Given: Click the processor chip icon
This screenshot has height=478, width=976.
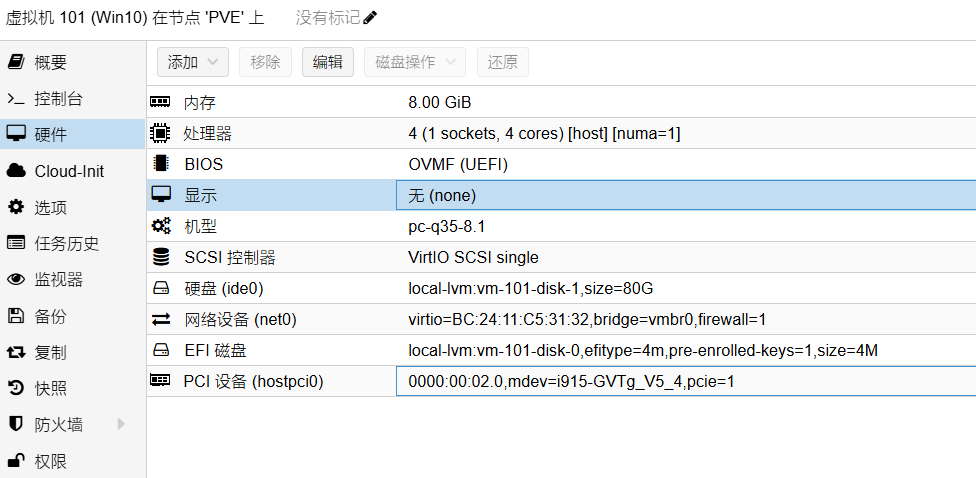Looking at the screenshot, I should 160,133.
